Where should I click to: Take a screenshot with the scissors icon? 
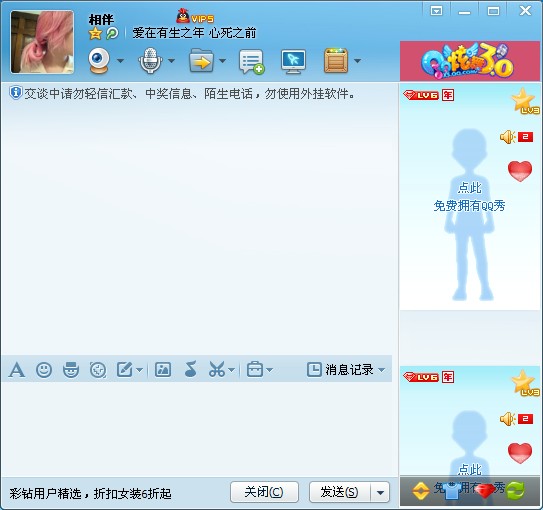pos(217,370)
